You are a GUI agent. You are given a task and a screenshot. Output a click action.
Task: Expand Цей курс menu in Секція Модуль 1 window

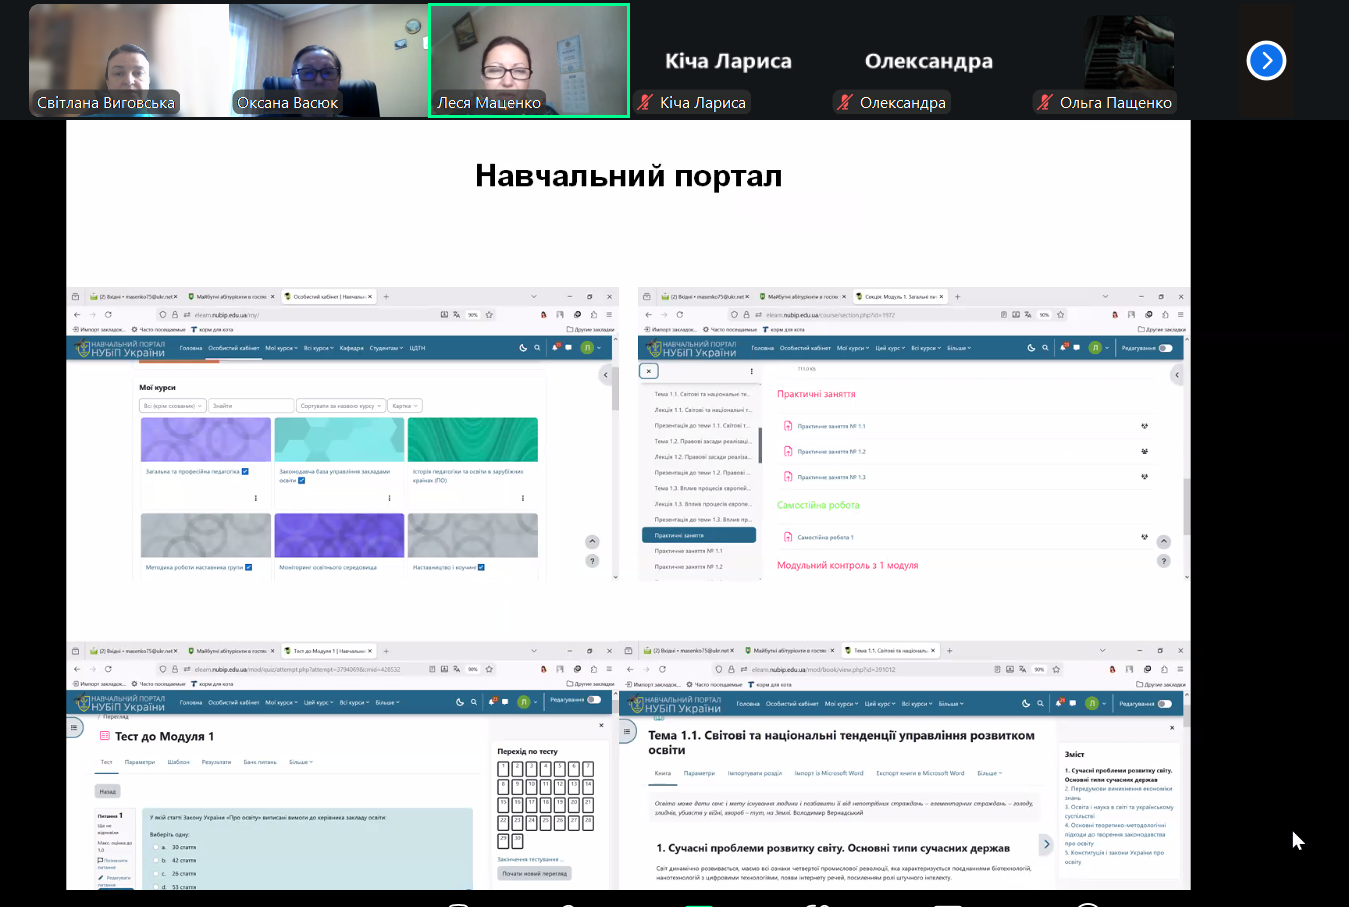tap(890, 348)
